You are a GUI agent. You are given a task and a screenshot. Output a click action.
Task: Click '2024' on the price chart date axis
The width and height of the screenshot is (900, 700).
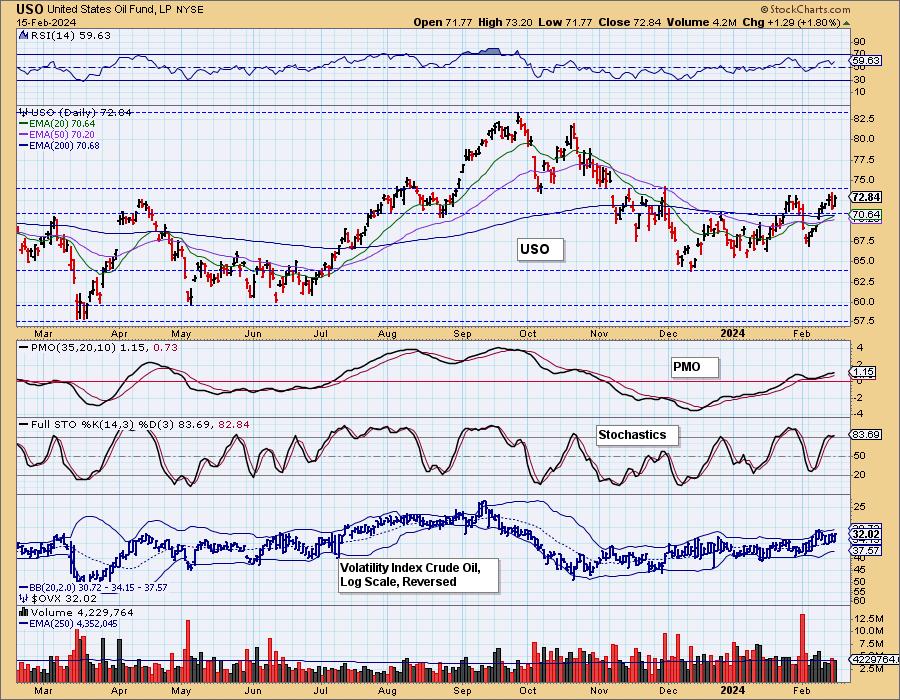point(733,334)
